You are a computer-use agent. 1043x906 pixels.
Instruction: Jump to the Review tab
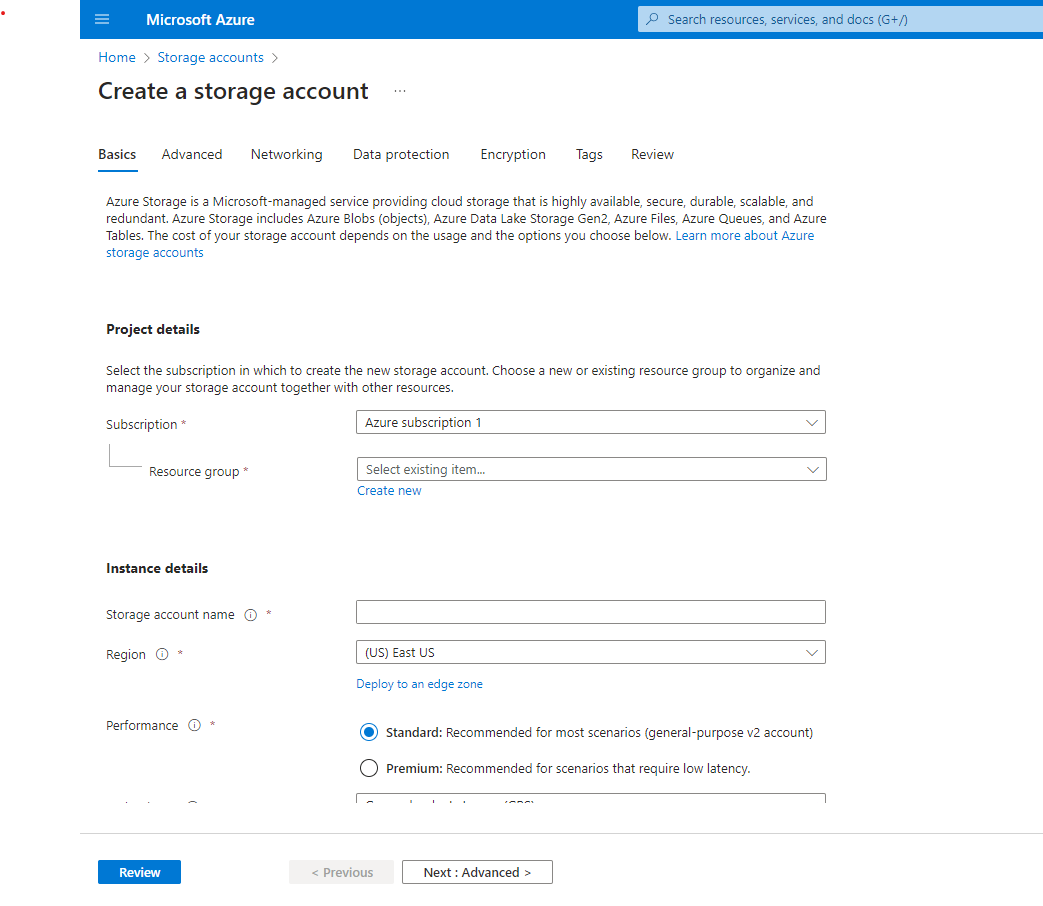(653, 154)
